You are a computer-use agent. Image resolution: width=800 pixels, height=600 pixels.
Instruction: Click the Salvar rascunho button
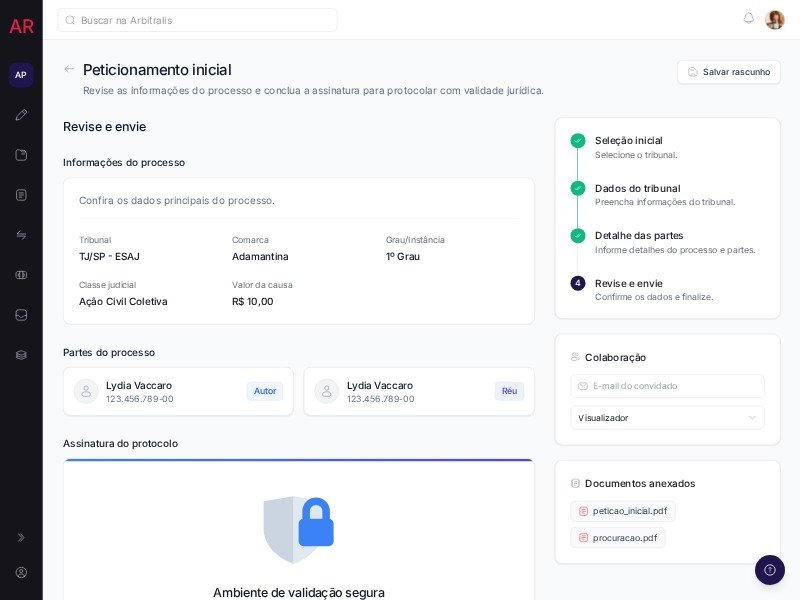pos(728,72)
